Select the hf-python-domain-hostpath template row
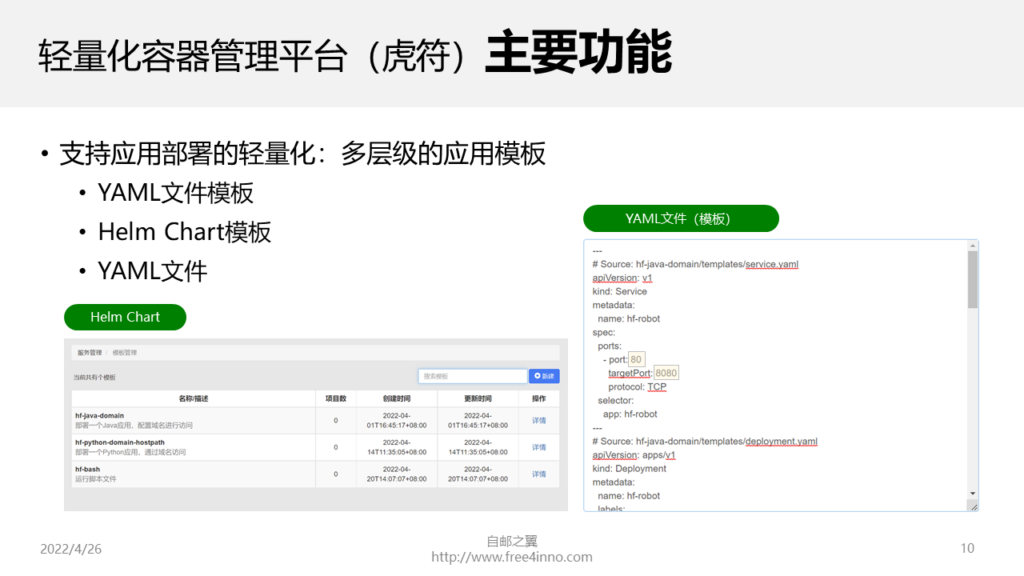Viewport: 1024px width, 576px height. click(x=315, y=447)
